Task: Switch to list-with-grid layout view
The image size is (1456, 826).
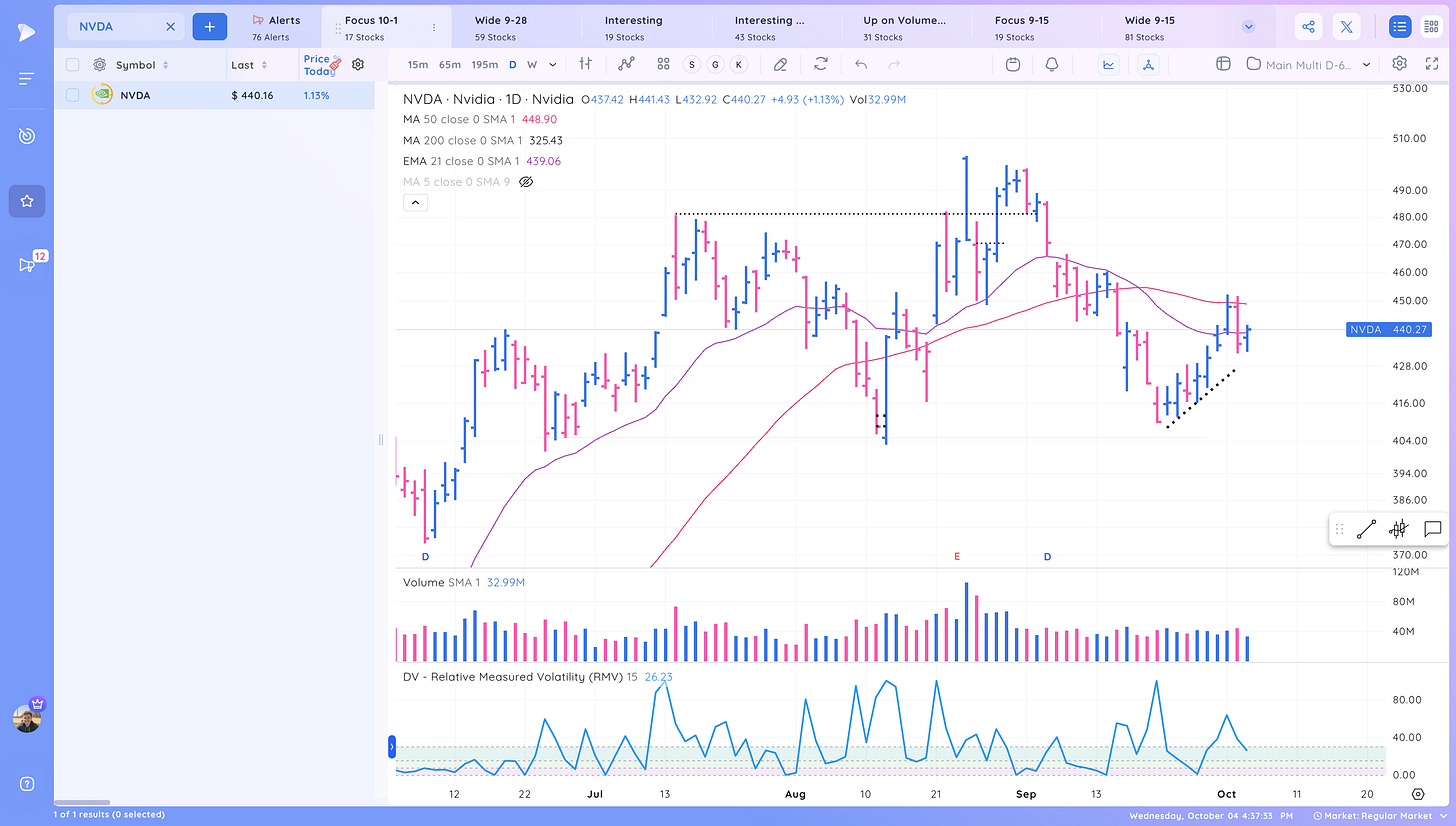Action: (1430, 27)
